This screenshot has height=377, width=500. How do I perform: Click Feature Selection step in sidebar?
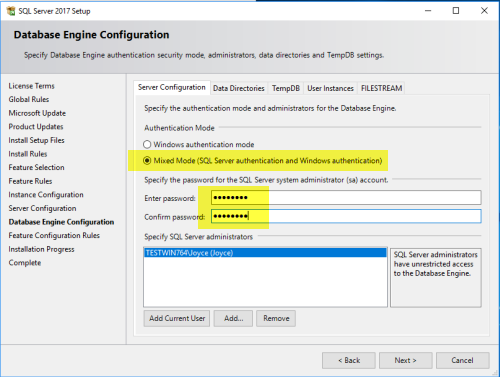coord(36,167)
